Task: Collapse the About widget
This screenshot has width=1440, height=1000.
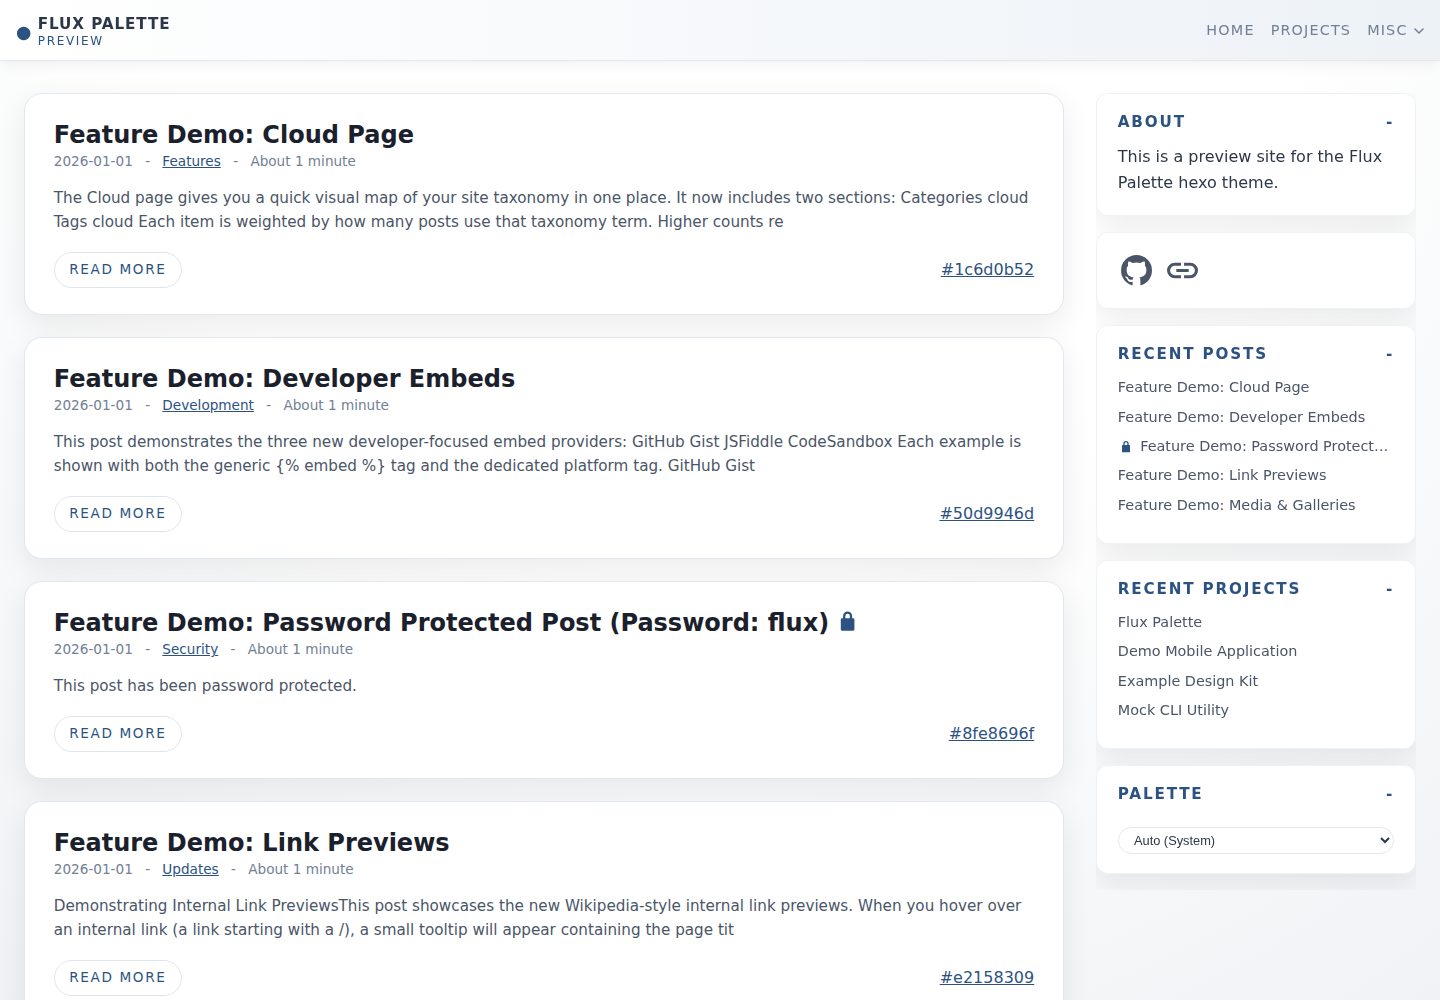Action: coord(1389,122)
